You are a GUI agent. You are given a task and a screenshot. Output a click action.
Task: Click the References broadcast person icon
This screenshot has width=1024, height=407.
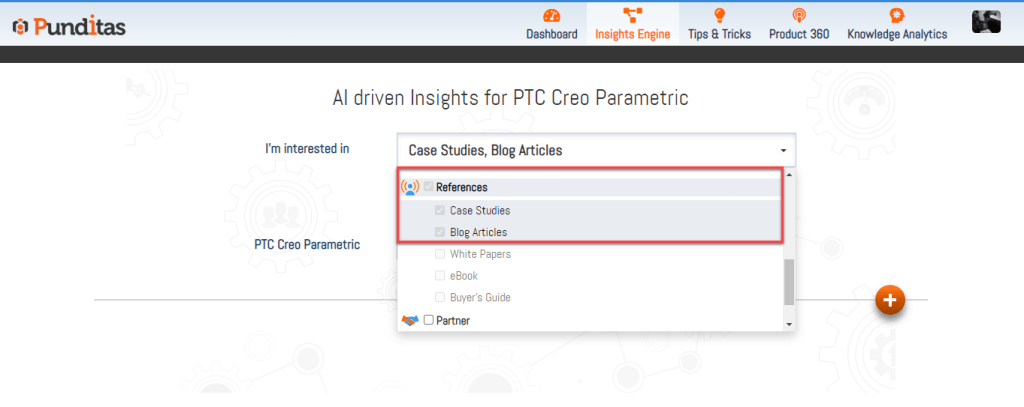click(x=409, y=187)
